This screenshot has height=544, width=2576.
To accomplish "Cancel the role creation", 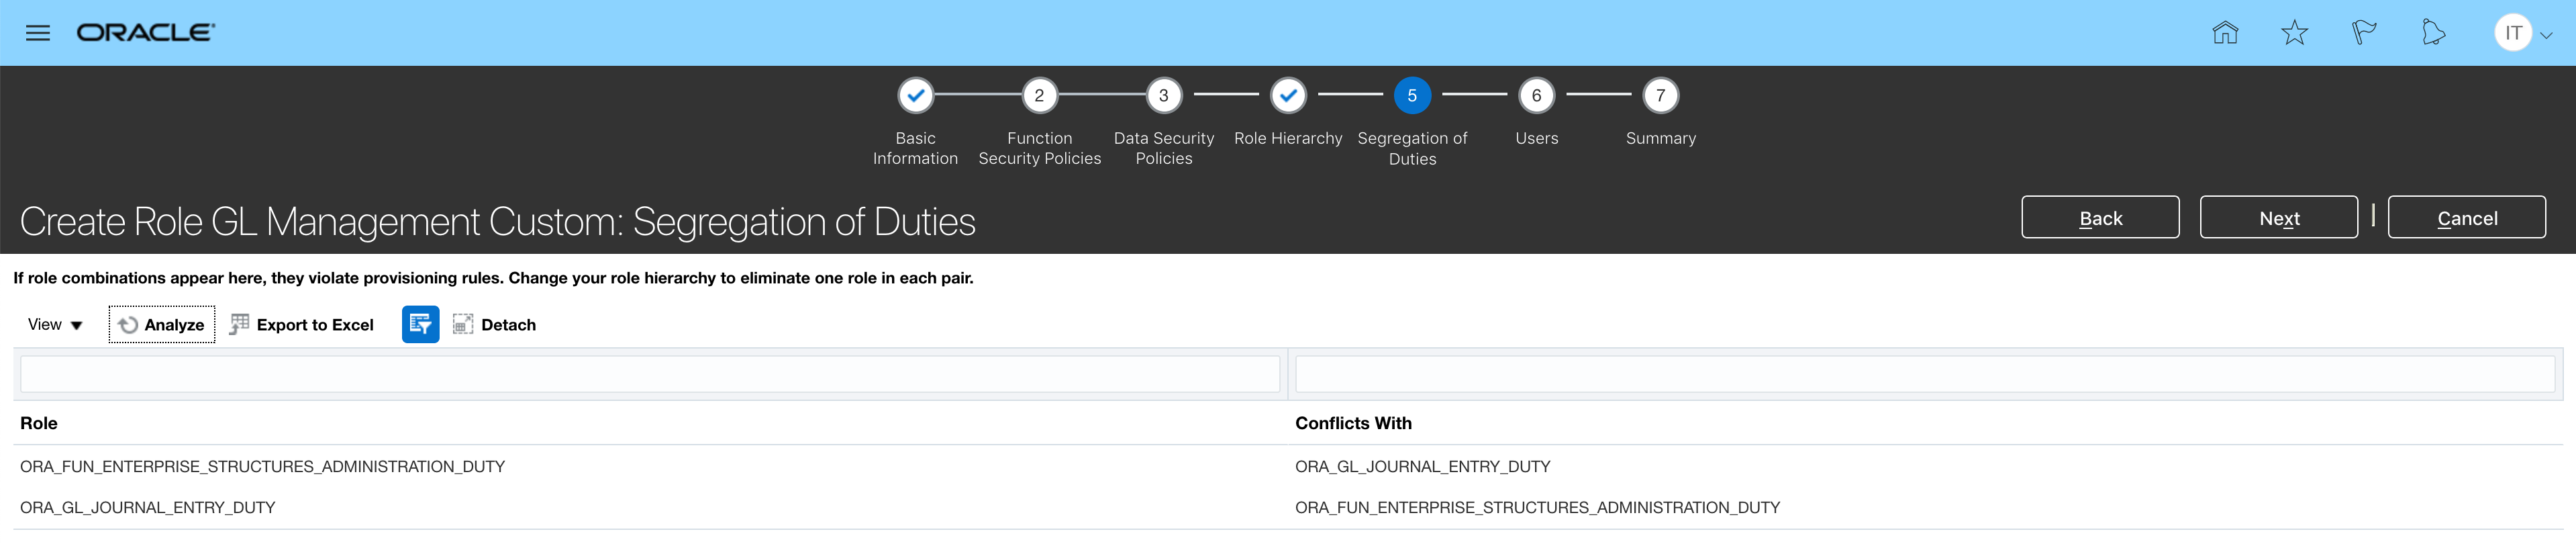I will (x=2466, y=218).
